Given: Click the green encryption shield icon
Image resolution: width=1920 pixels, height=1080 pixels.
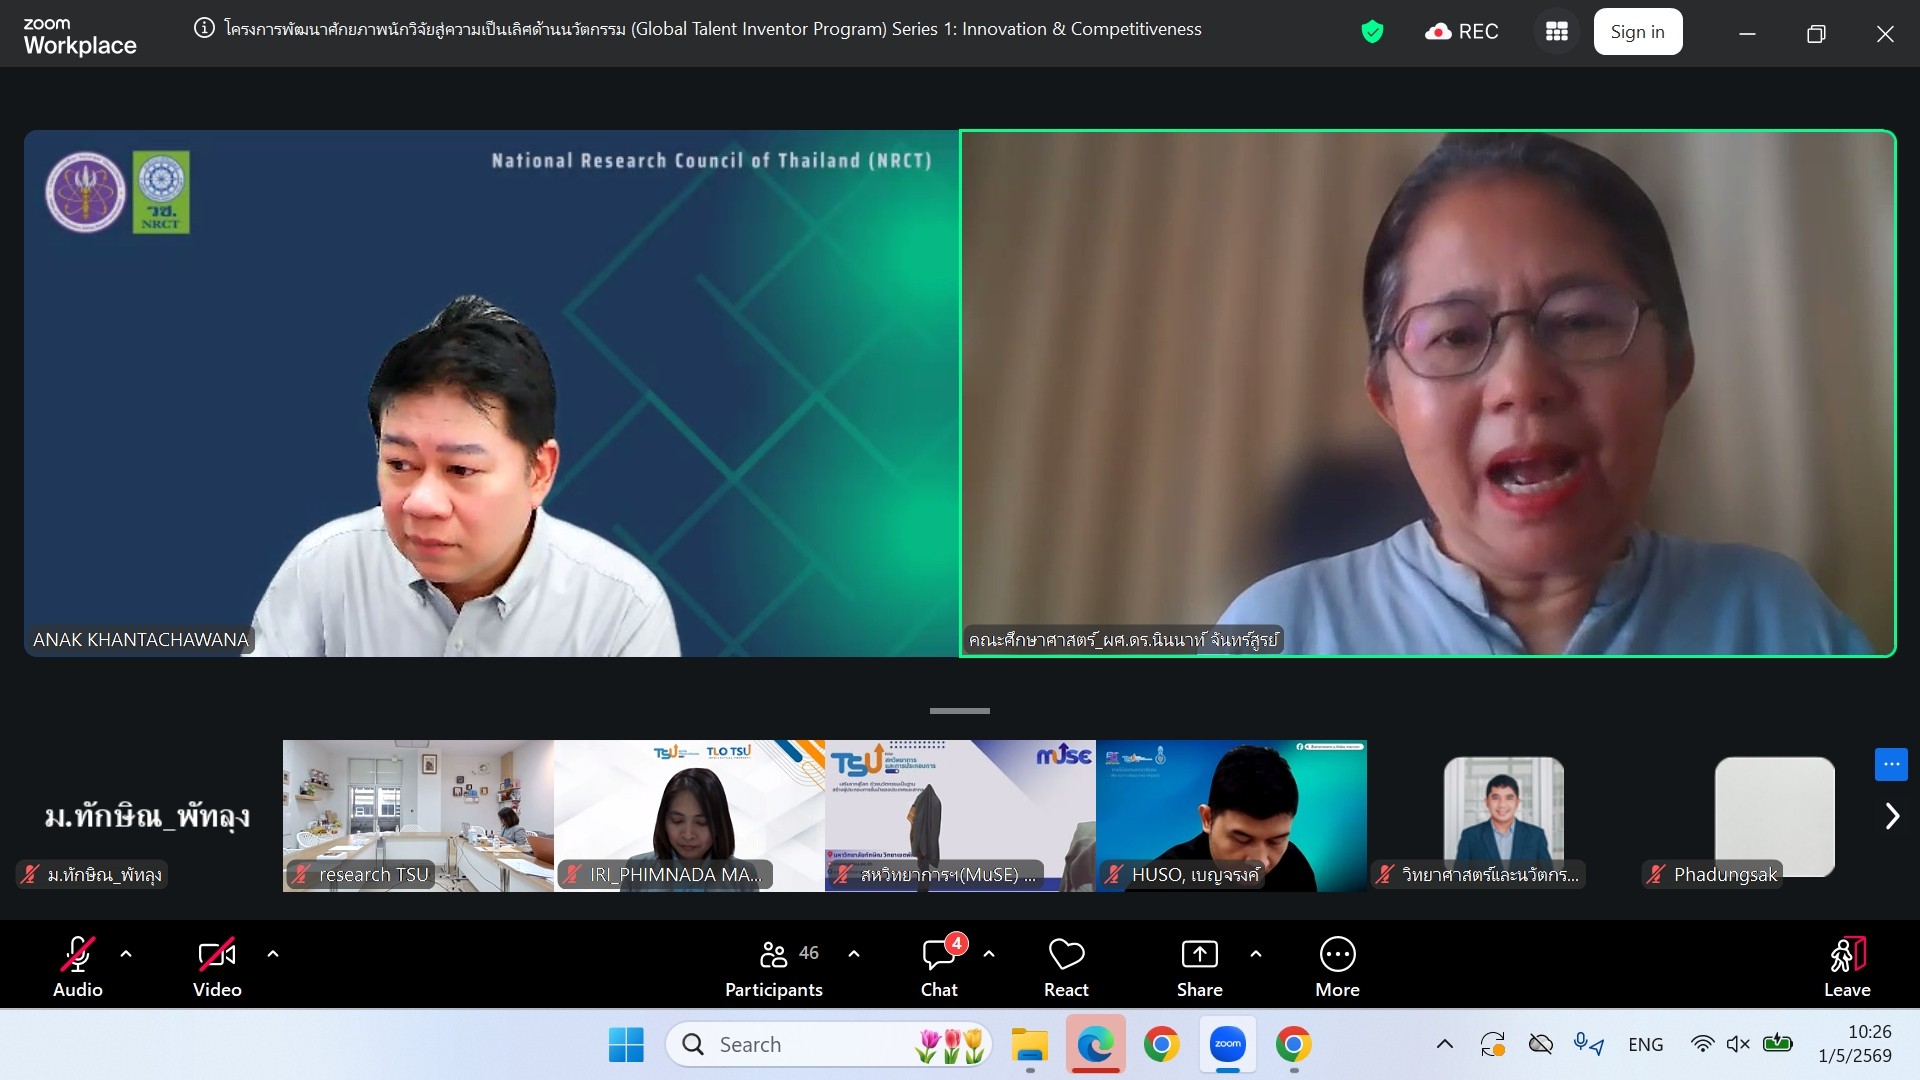Looking at the screenshot, I should pyautogui.click(x=1372, y=32).
